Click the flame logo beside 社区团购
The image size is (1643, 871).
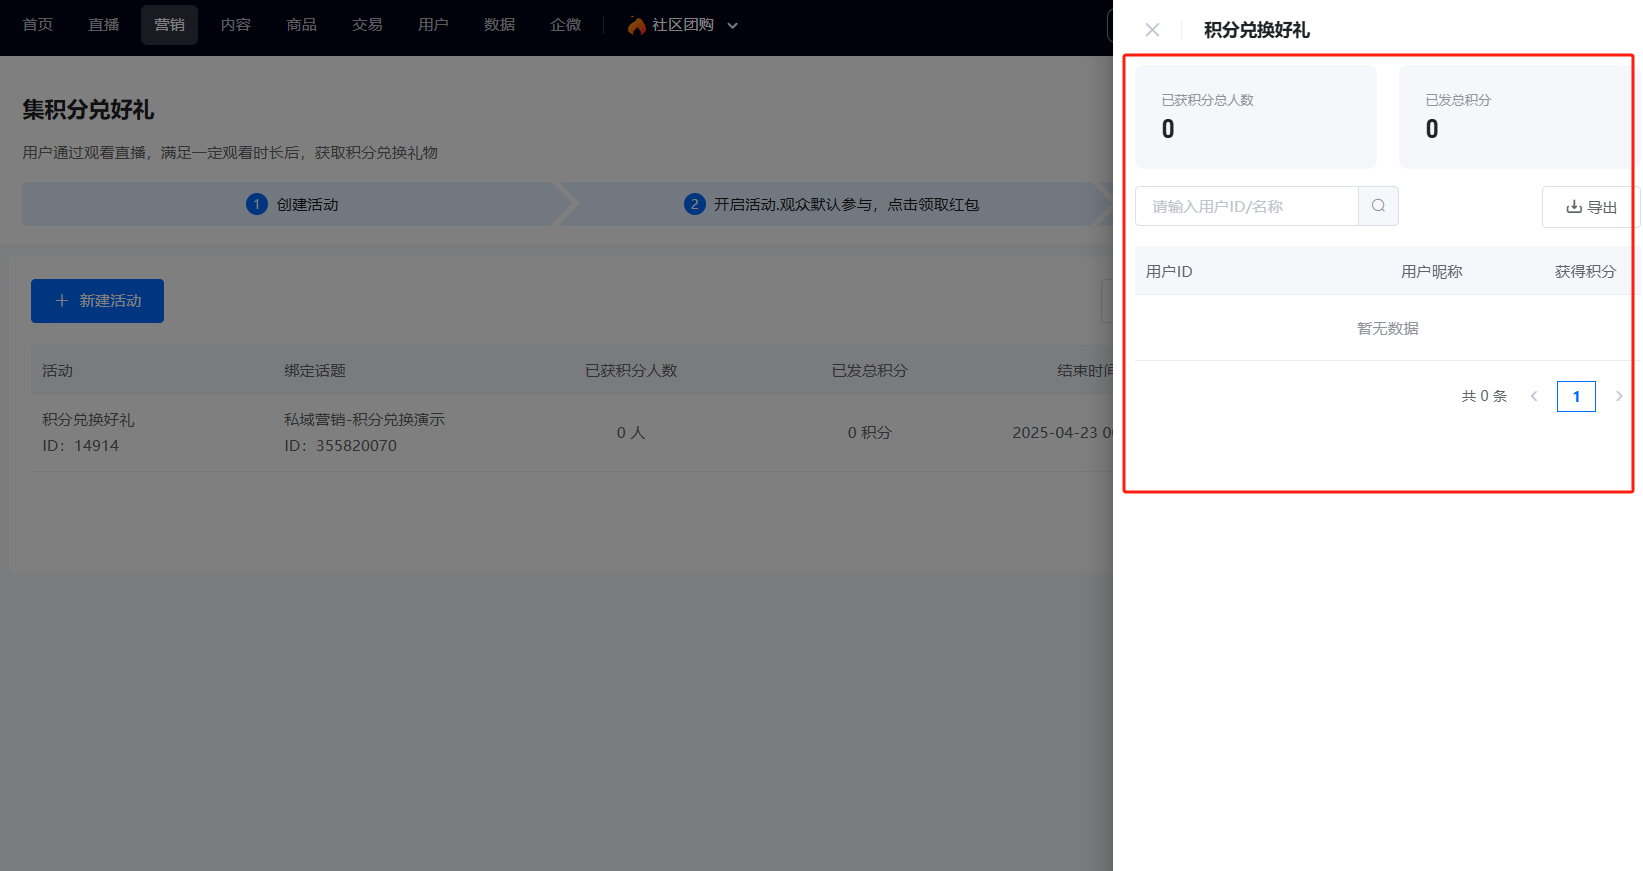[636, 25]
